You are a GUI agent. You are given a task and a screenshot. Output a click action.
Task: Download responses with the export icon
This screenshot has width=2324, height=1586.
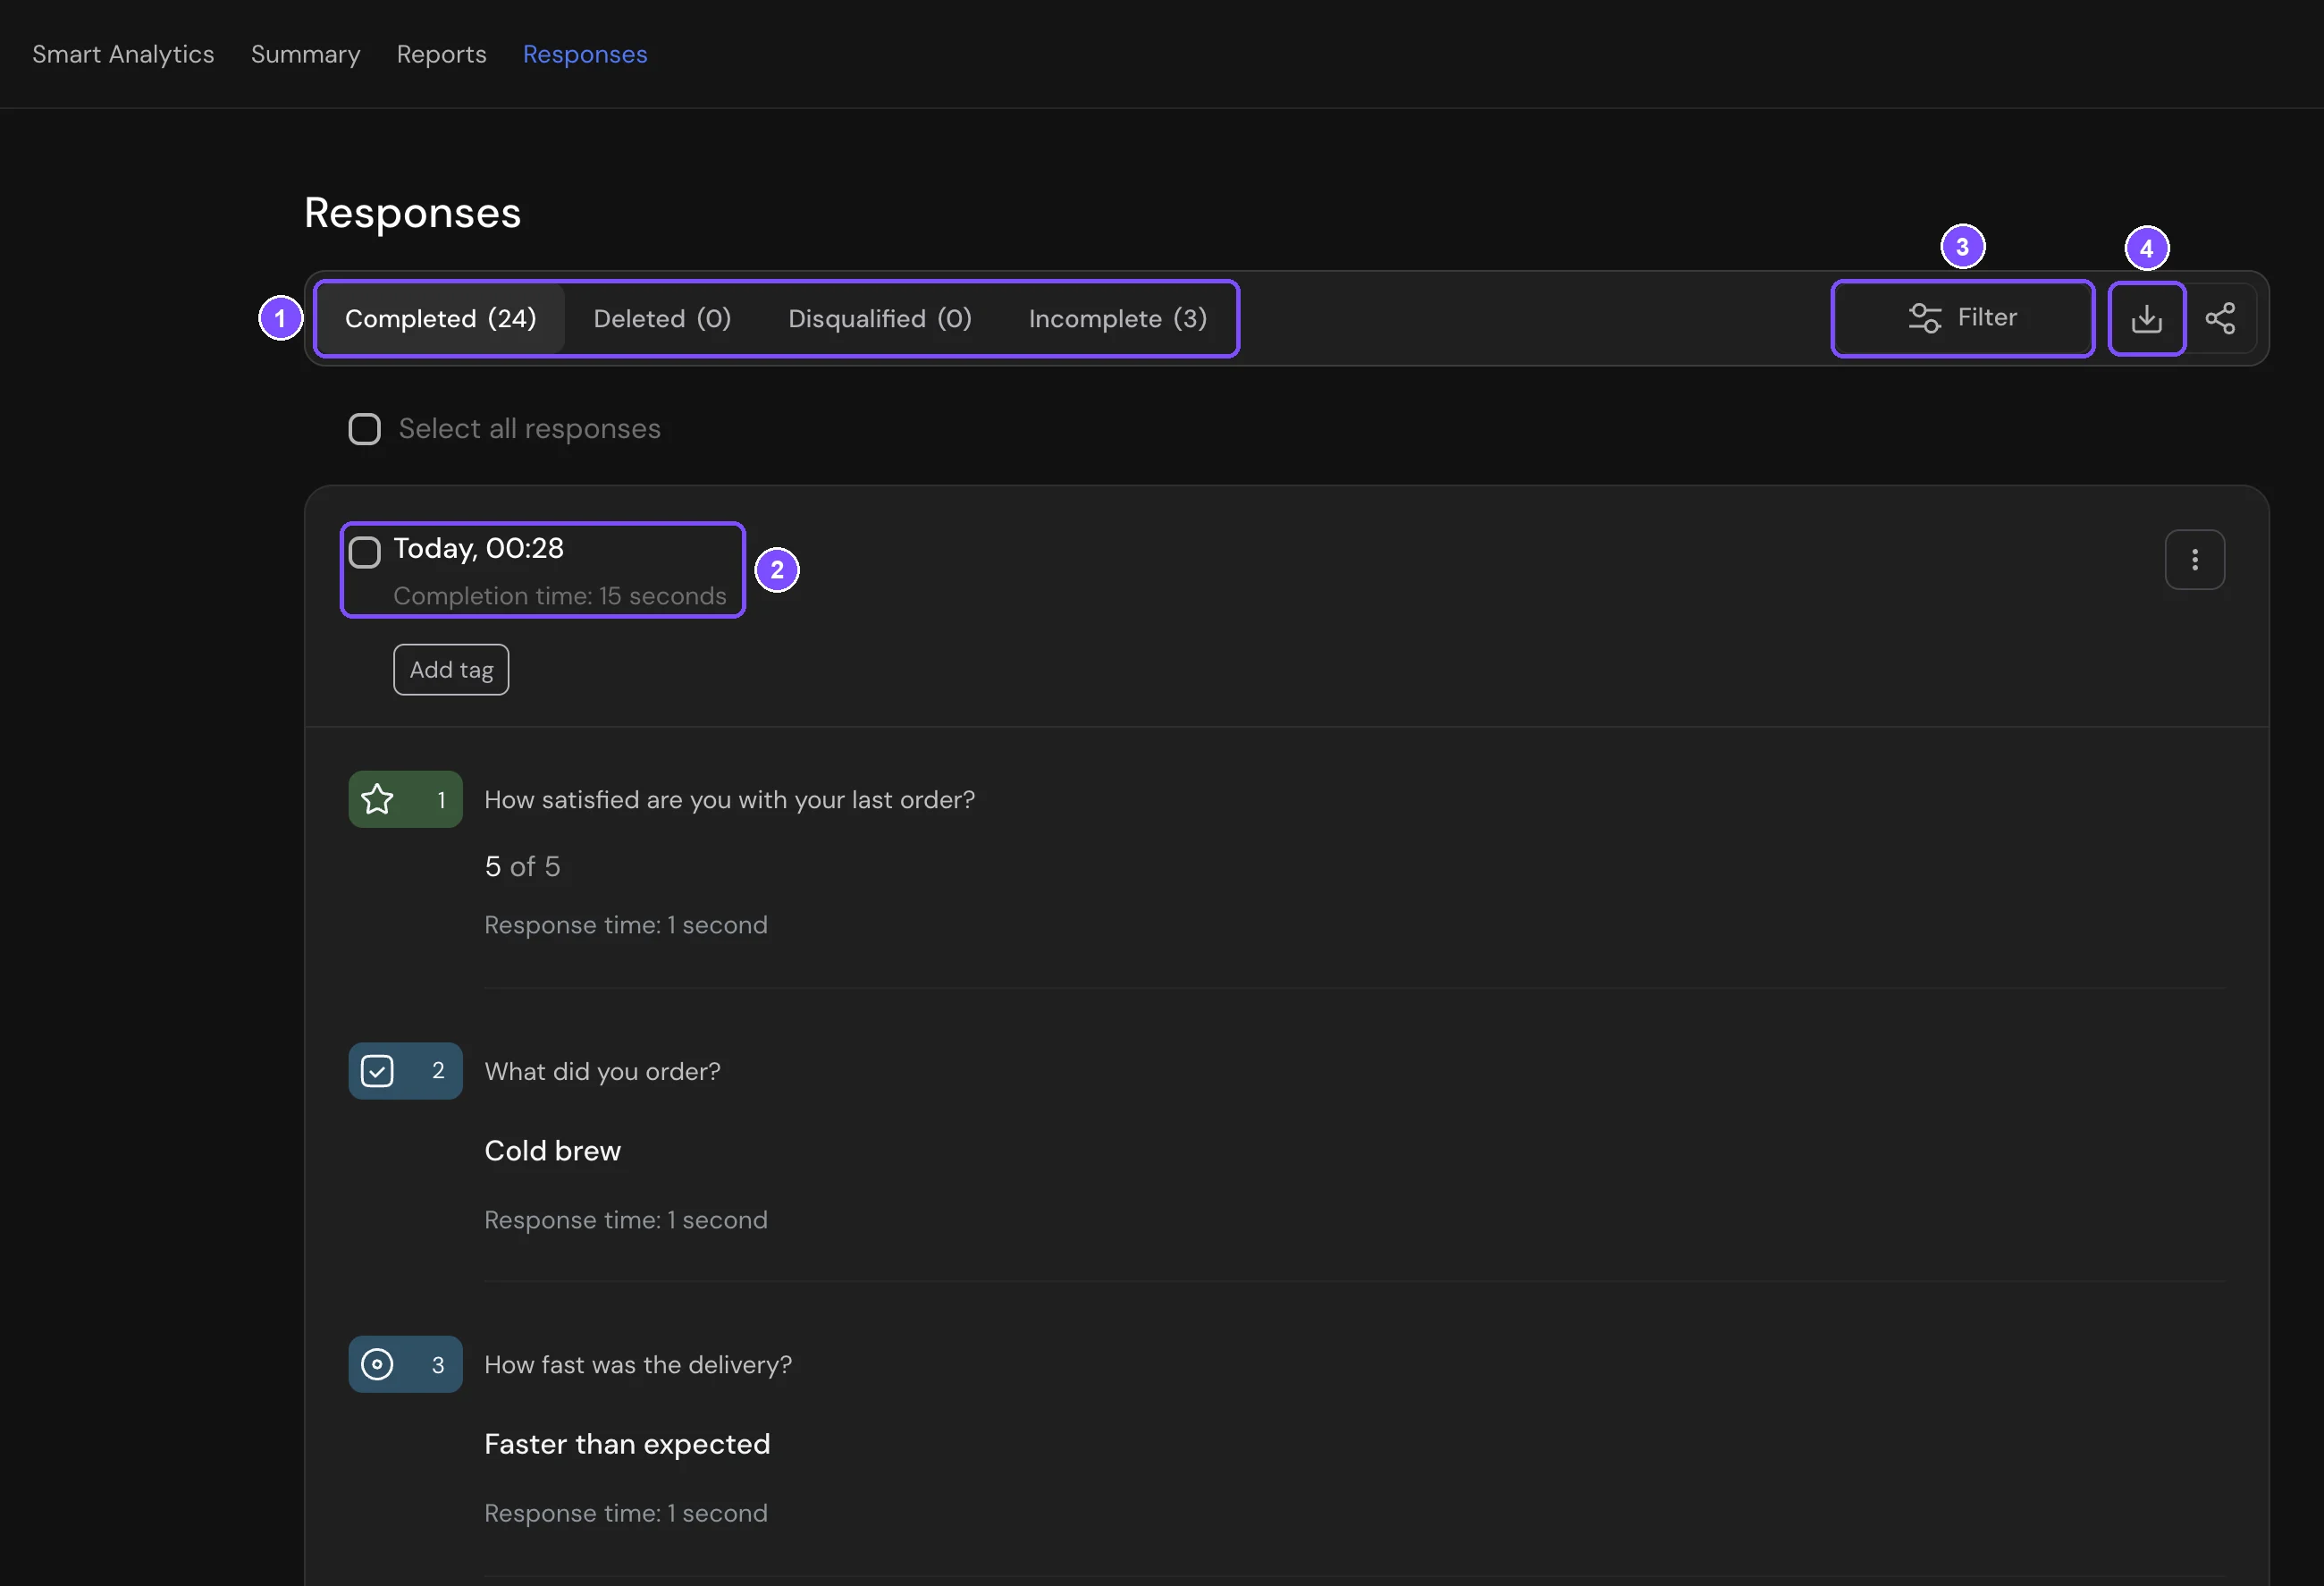pos(2146,318)
